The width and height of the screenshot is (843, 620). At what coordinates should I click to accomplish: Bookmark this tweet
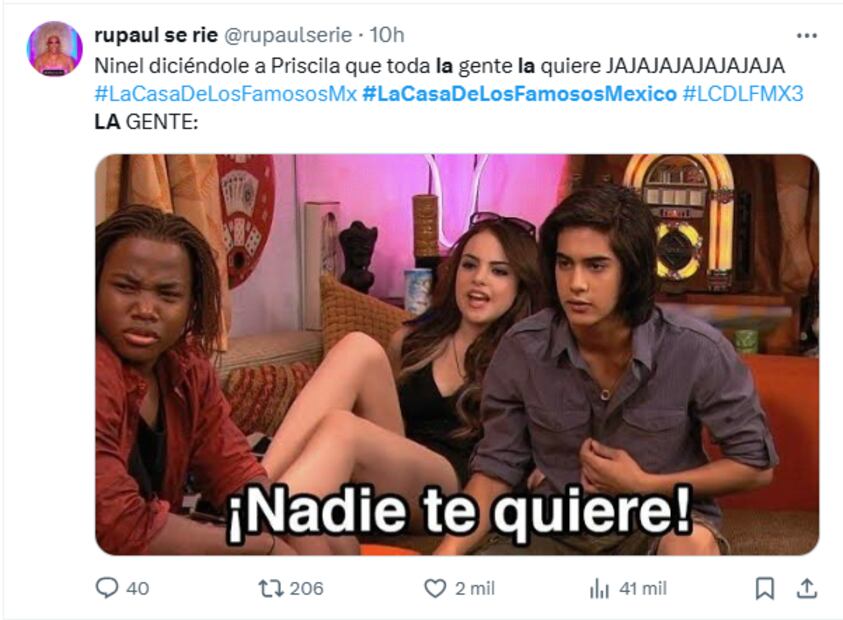(x=765, y=588)
